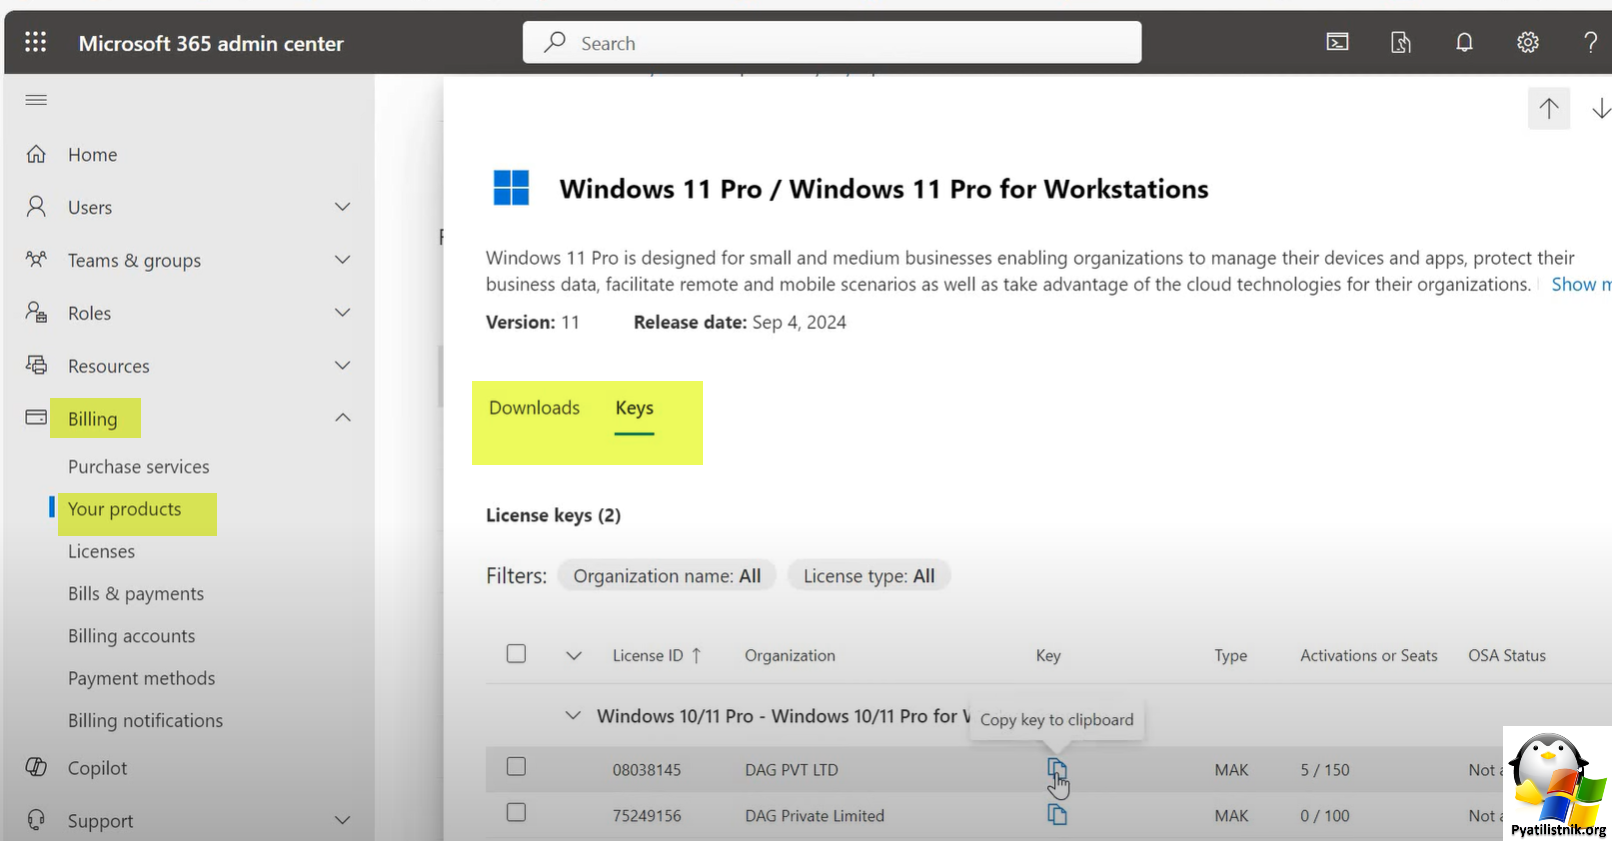Expand the Roles menu chevron

pyautogui.click(x=342, y=313)
